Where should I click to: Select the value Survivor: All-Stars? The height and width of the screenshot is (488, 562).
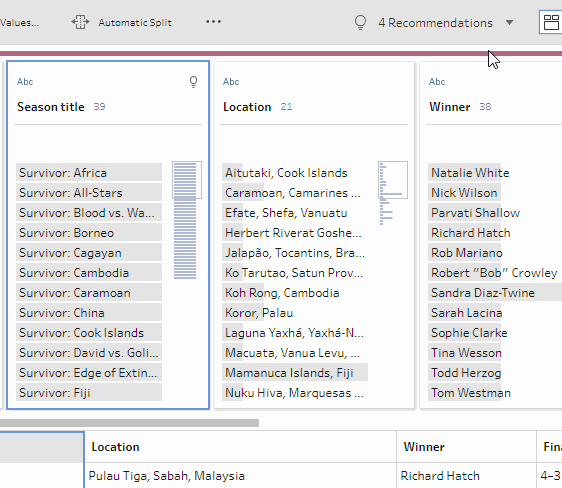click(x=89, y=193)
